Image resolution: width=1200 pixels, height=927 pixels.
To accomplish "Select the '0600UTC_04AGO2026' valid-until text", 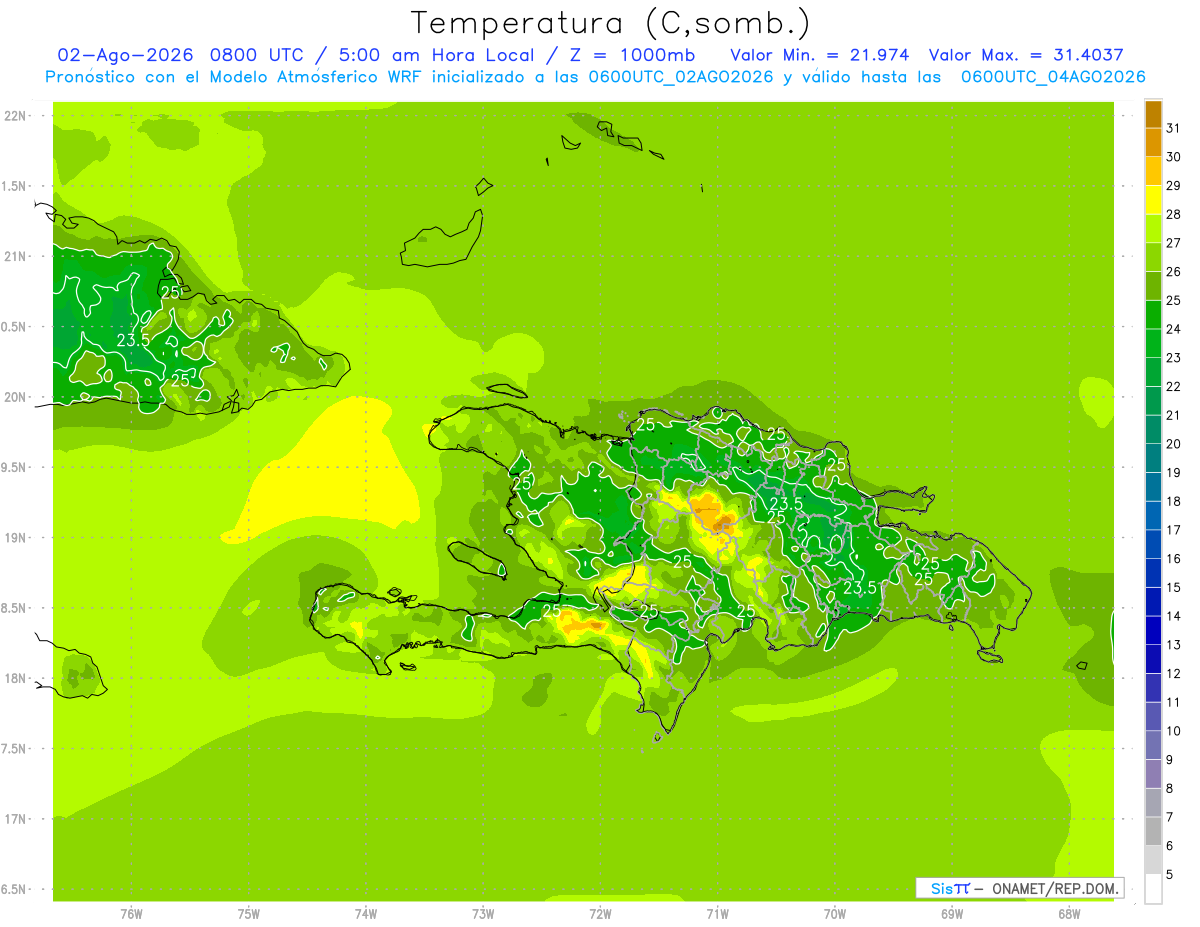I will click(x=1053, y=77).
